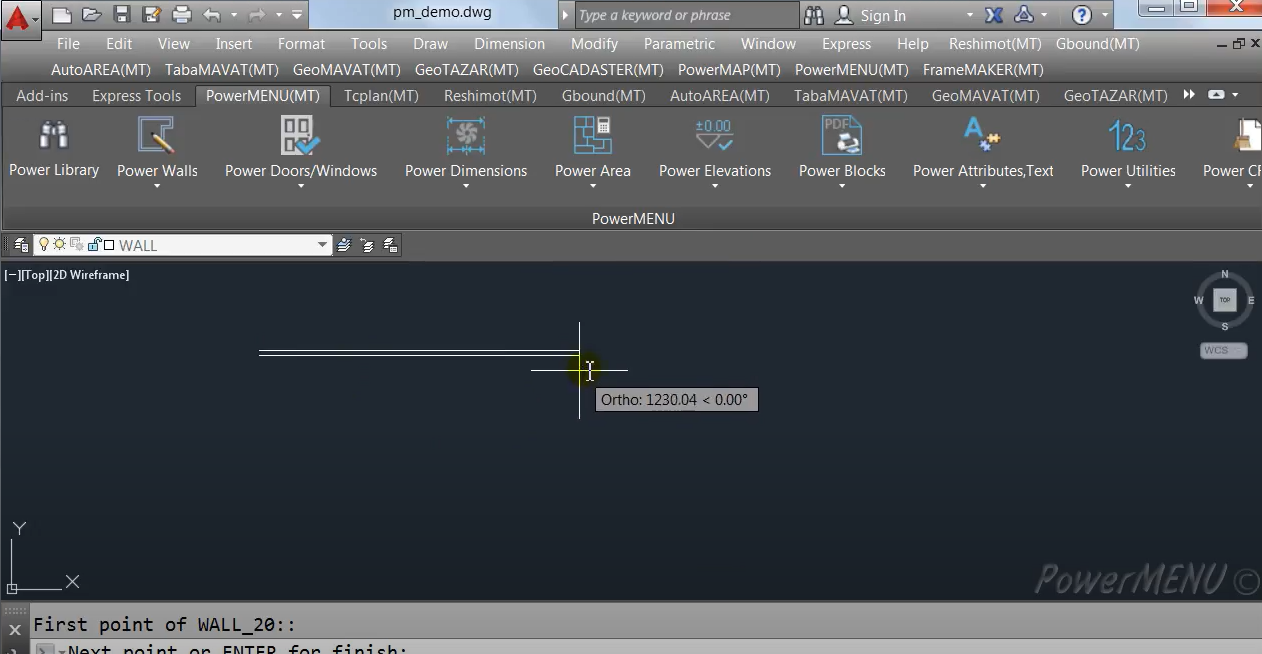Open Power Doors/Windows tool
This screenshot has width=1262, height=654.
pos(301,150)
